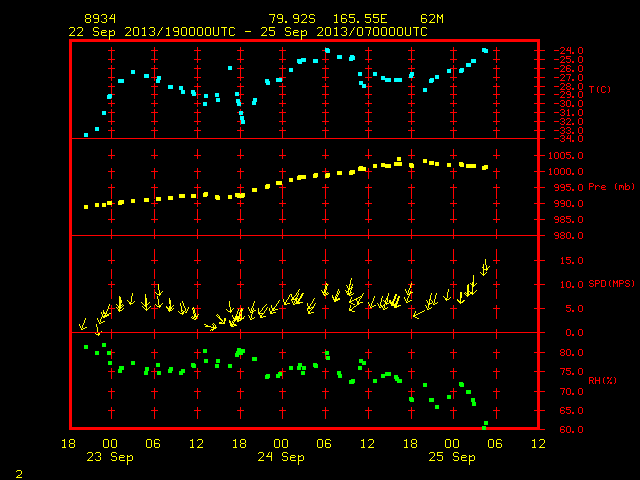Image resolution: width=640 pixels, height=480 pixels.
Task: Click the 62M elevation text
Action: 432,19
